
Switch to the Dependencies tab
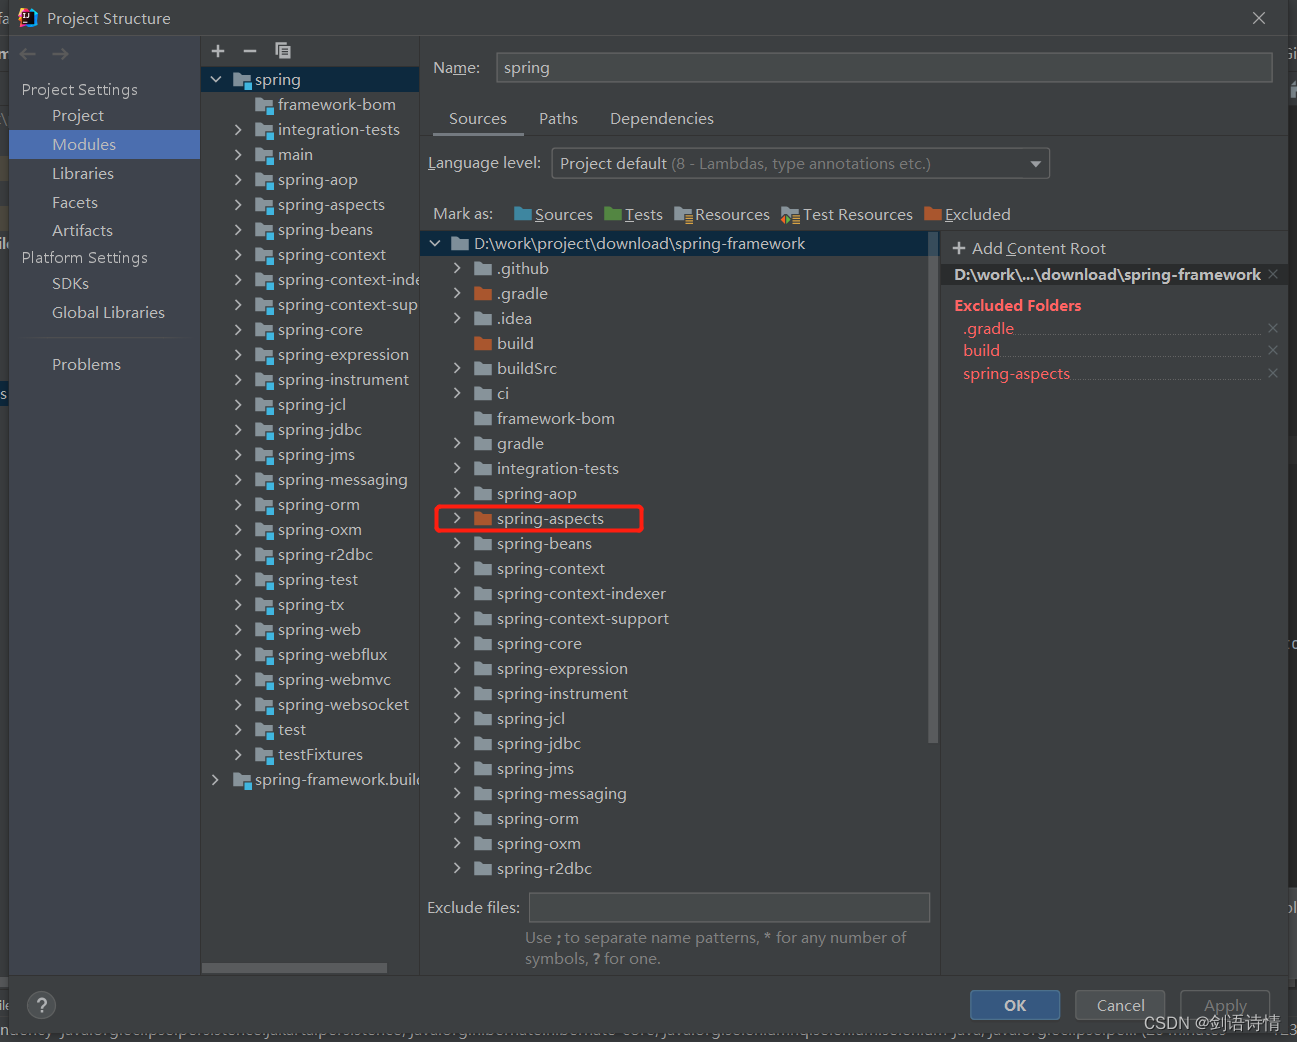662,118
